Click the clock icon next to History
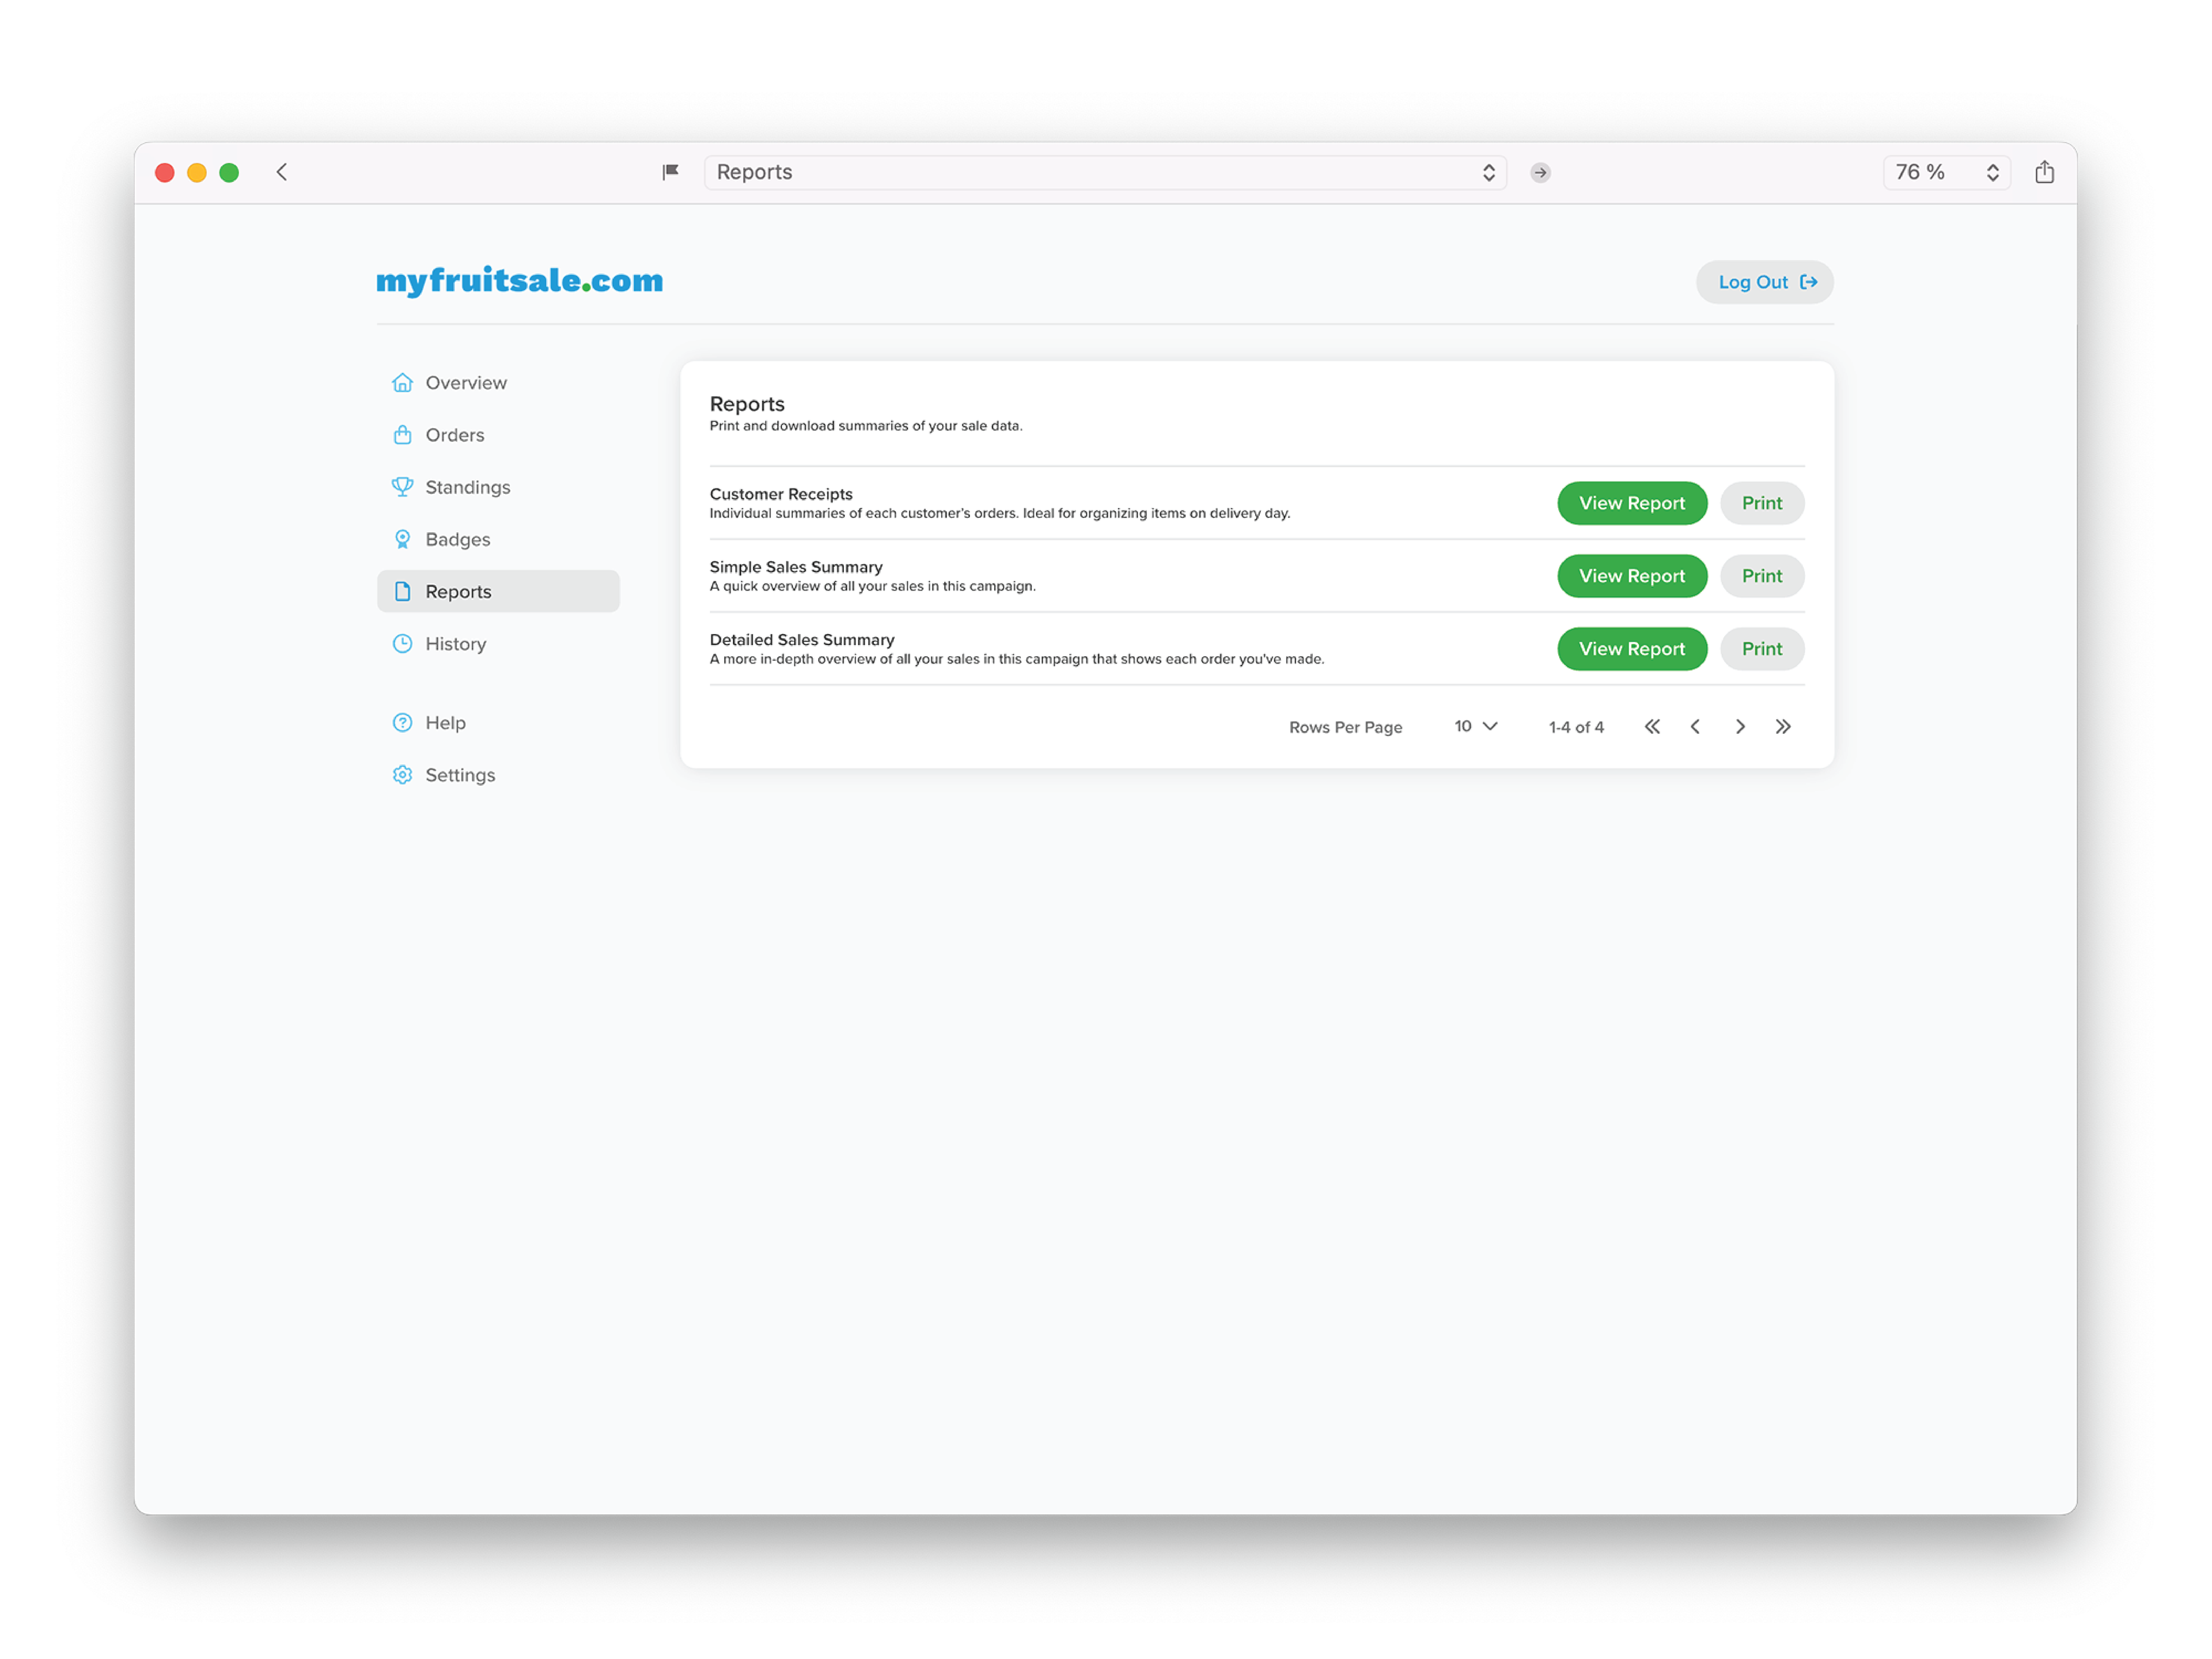 (402, 644)
